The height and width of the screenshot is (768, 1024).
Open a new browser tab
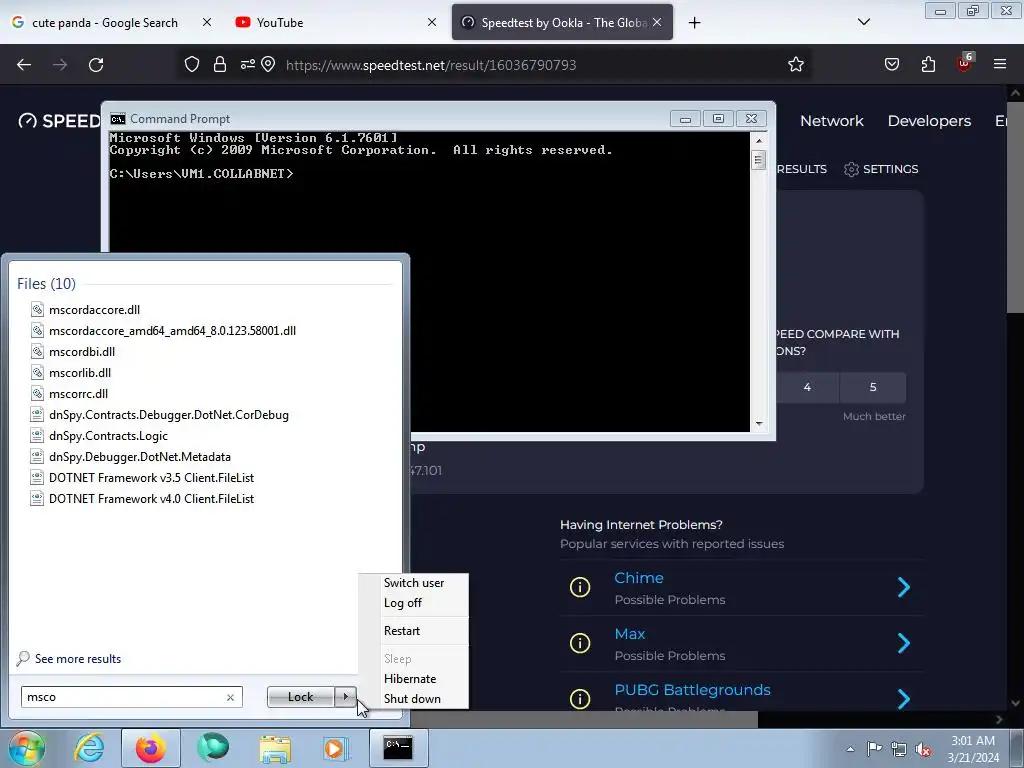click(x=694, y=23)
